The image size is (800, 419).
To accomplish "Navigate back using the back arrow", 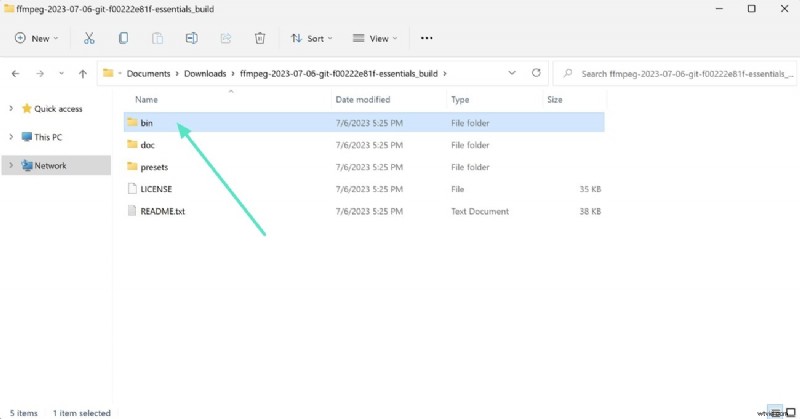I will coord(16,73).
